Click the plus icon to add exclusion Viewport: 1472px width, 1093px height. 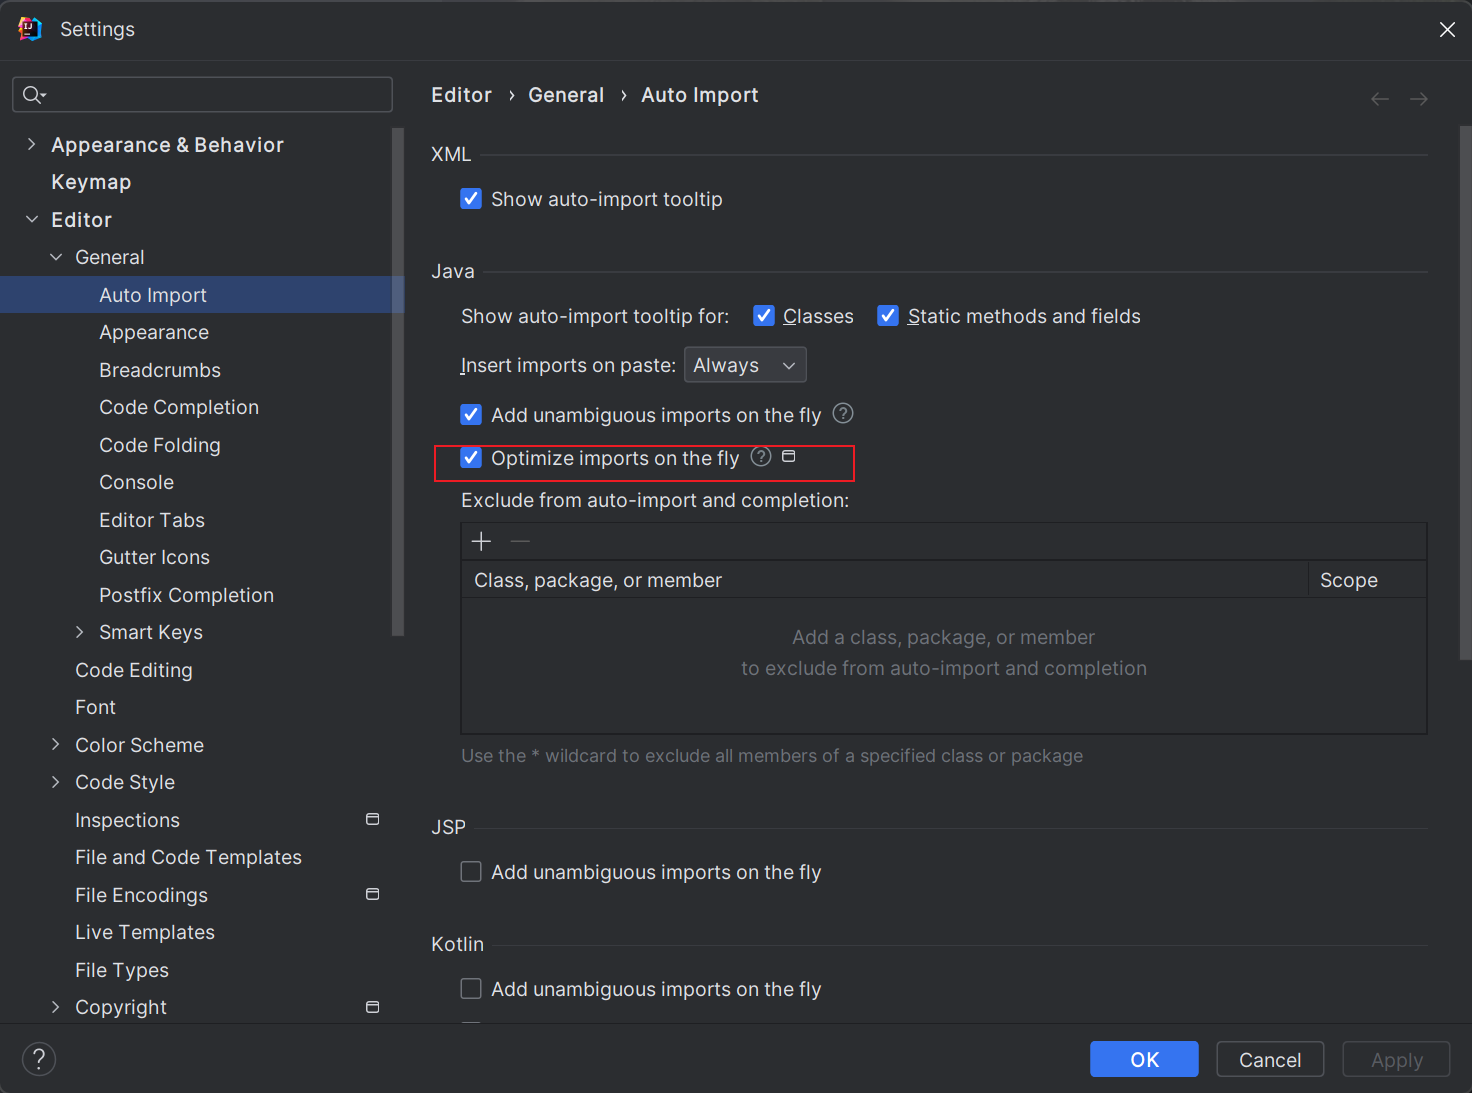(x=481, y=541)
